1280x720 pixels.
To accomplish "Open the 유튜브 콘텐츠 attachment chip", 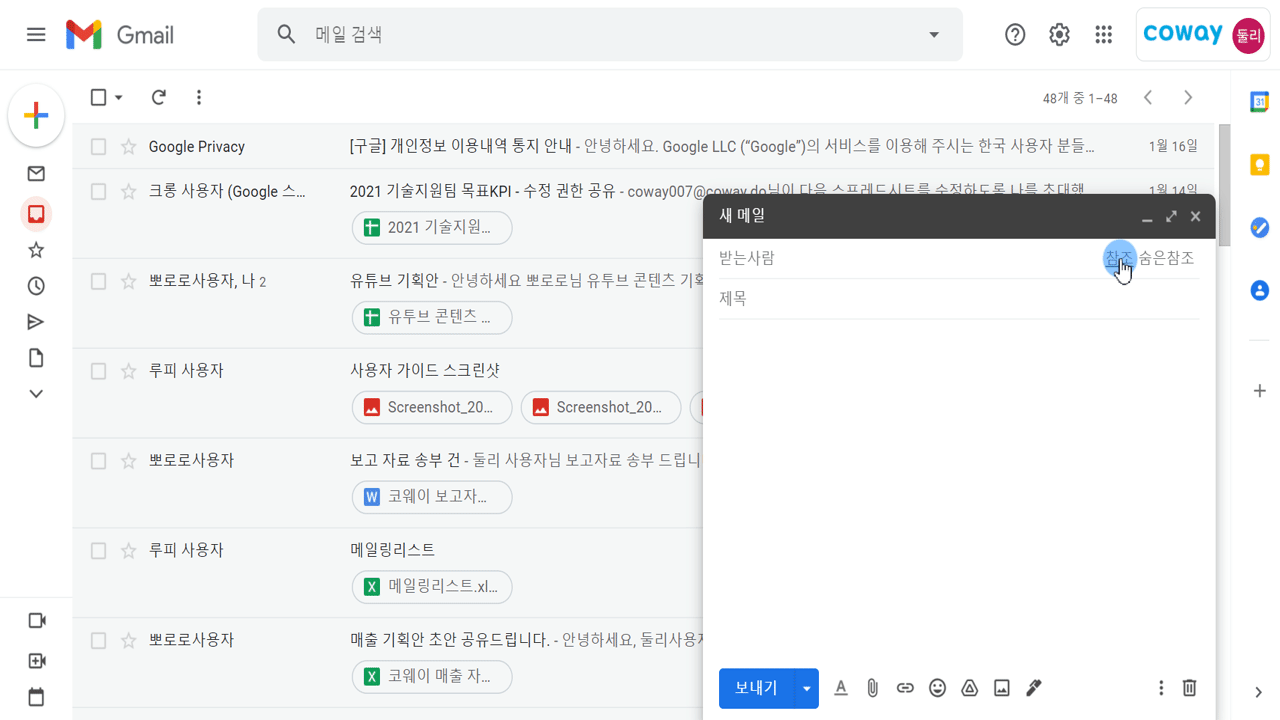I will 432,318.
